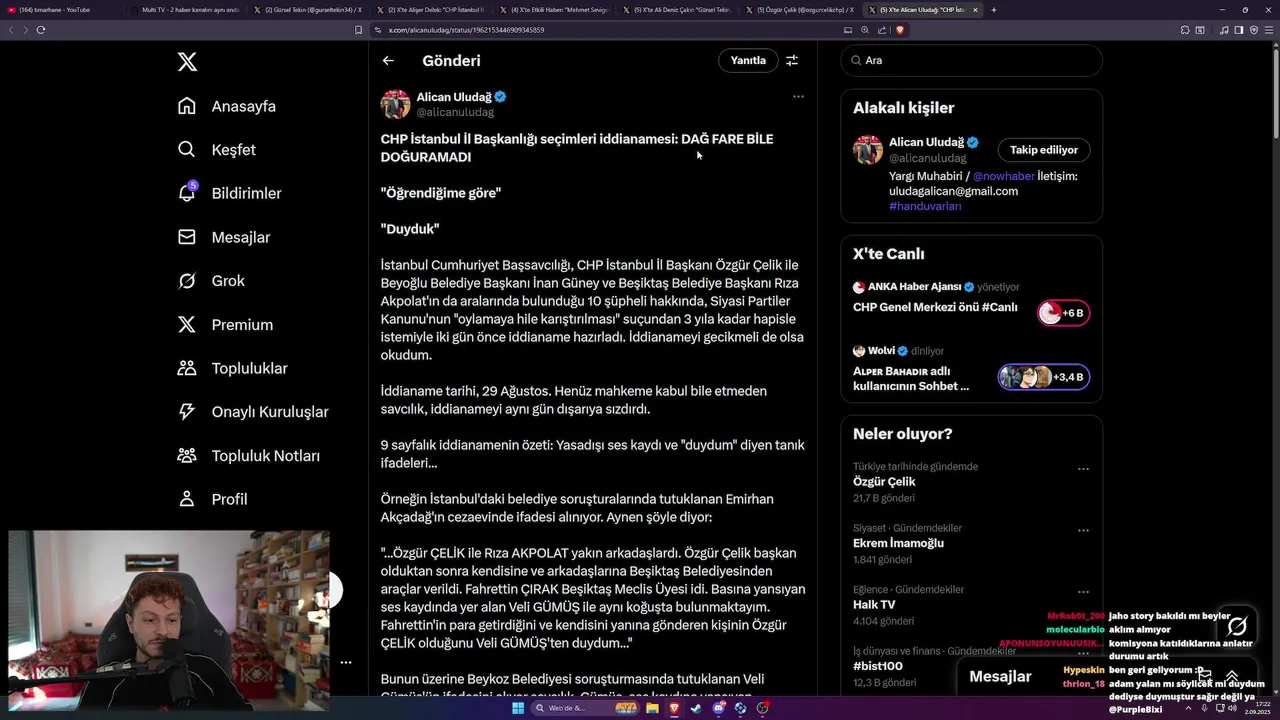Viewport: 1280px width, 720px height.
Task: Click the account more-options dots near webcam
Action: [346, 662]
